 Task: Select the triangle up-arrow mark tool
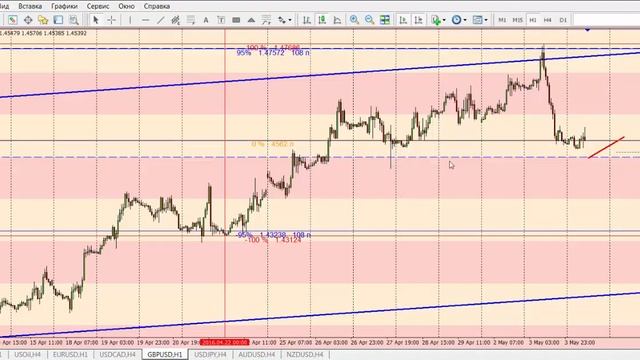(x=251, y=20)
